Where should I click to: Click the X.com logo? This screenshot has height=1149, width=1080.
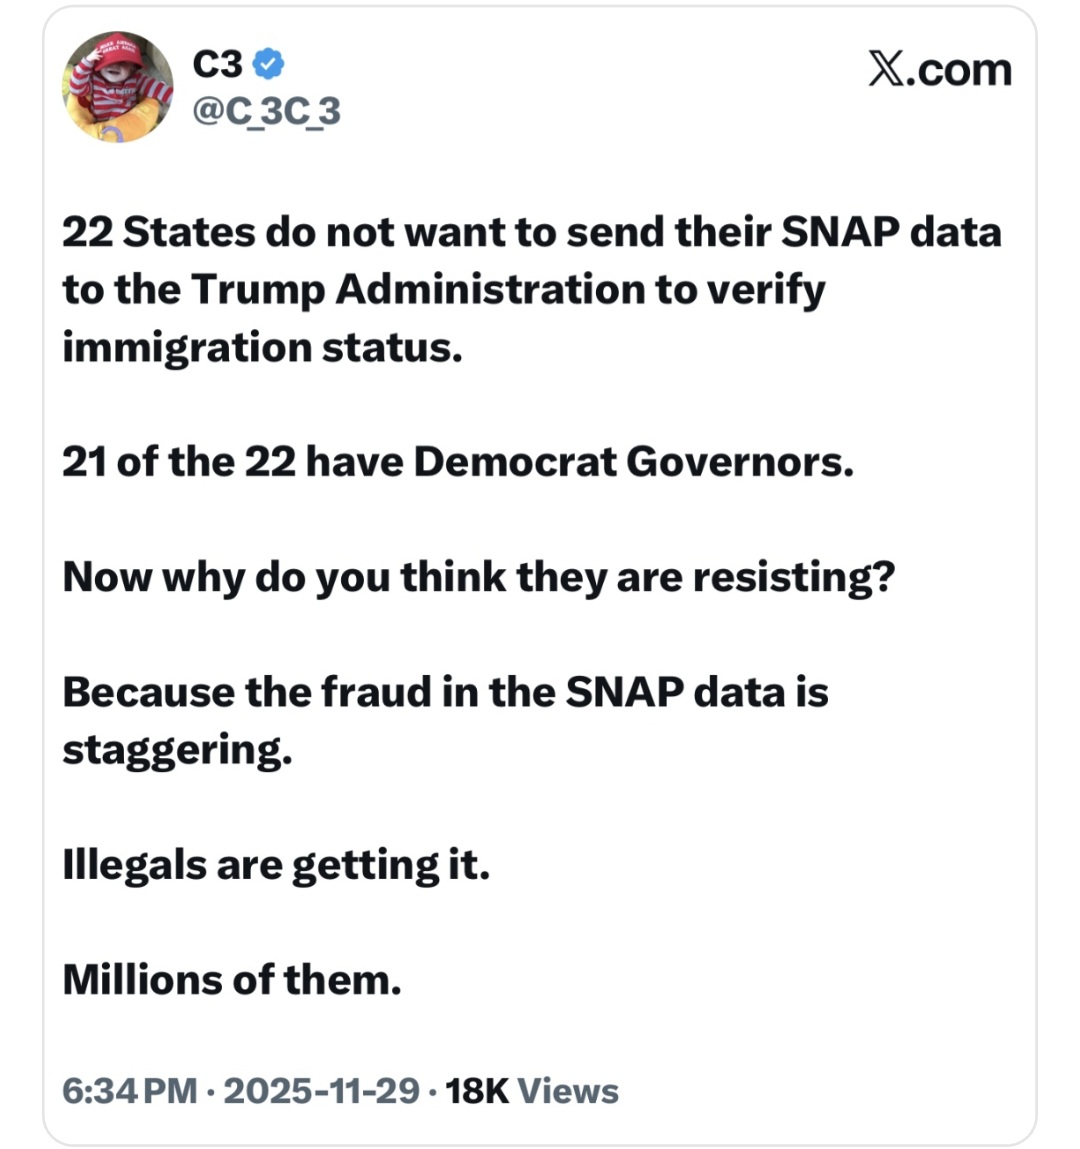coord(939,69)
